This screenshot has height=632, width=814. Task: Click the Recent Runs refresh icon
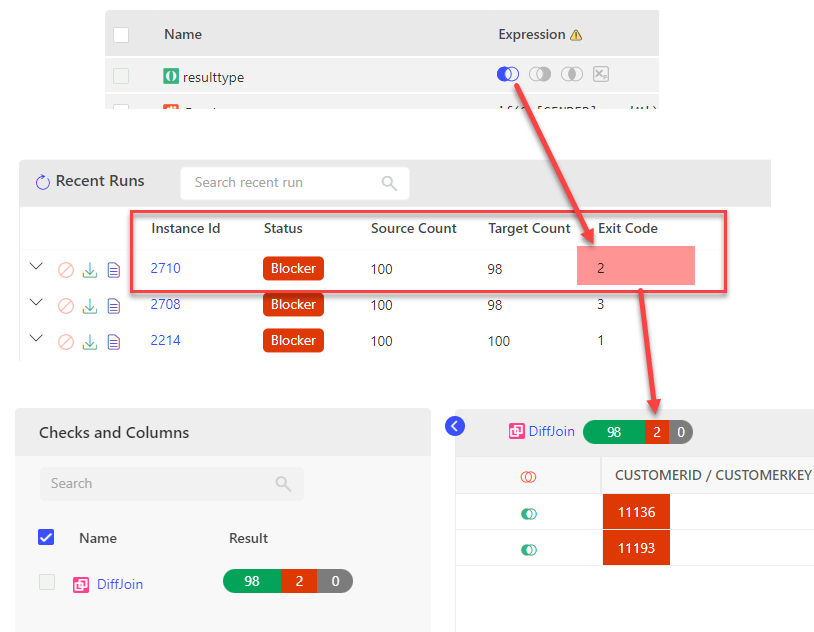(x=43, y=182)
